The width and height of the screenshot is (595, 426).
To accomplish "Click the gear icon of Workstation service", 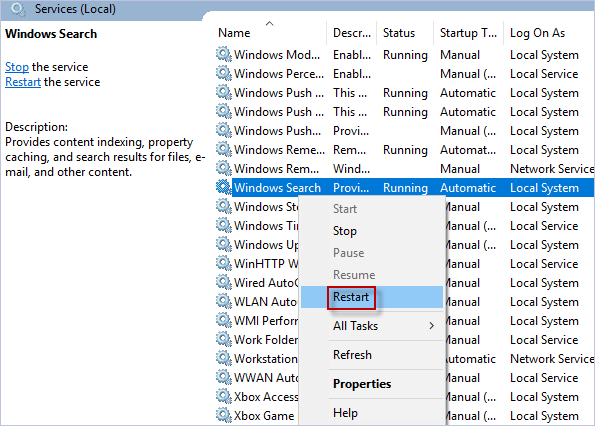I will pos(224,358).
